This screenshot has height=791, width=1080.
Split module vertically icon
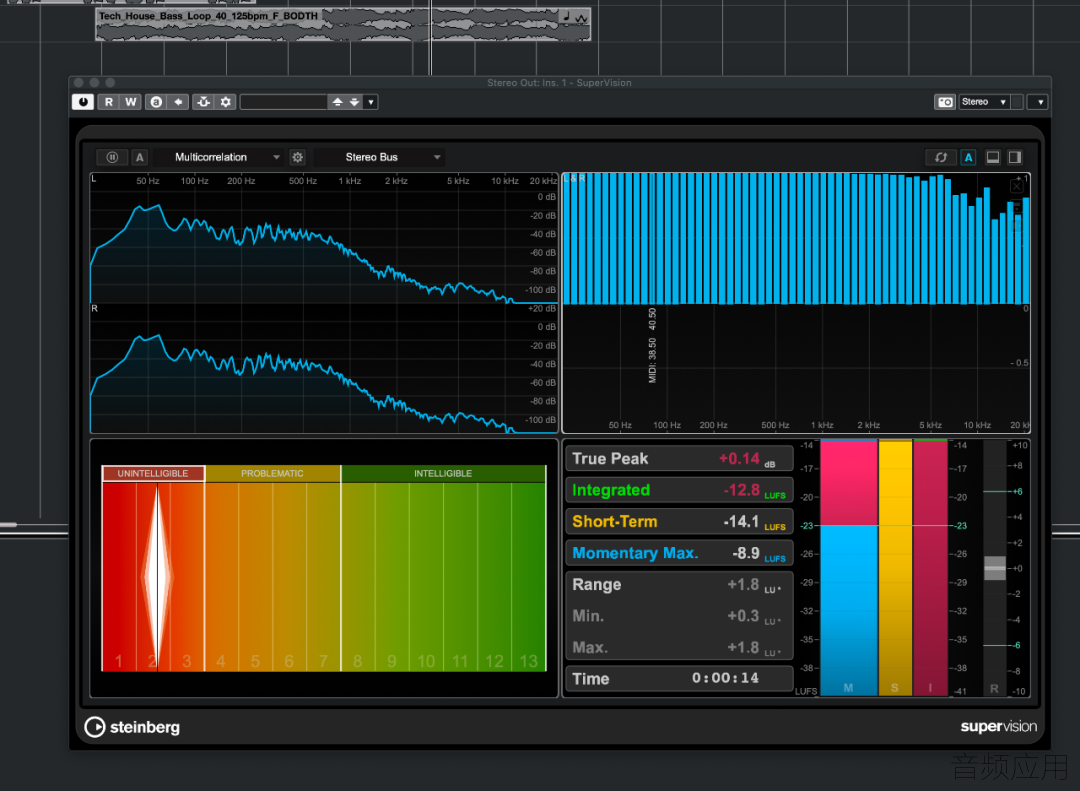1015,157
